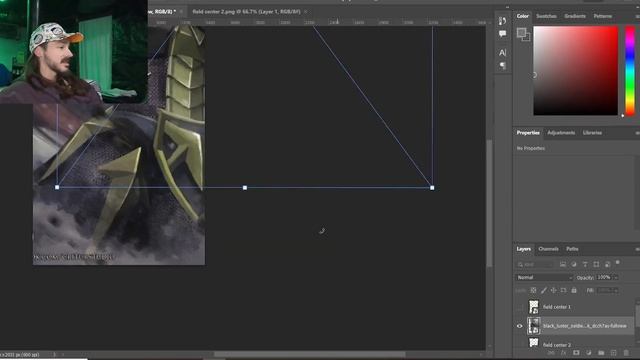Filter layers by shape layers icon
The width and height of the screenshot is (640, 360).
(x=596, y=264)
